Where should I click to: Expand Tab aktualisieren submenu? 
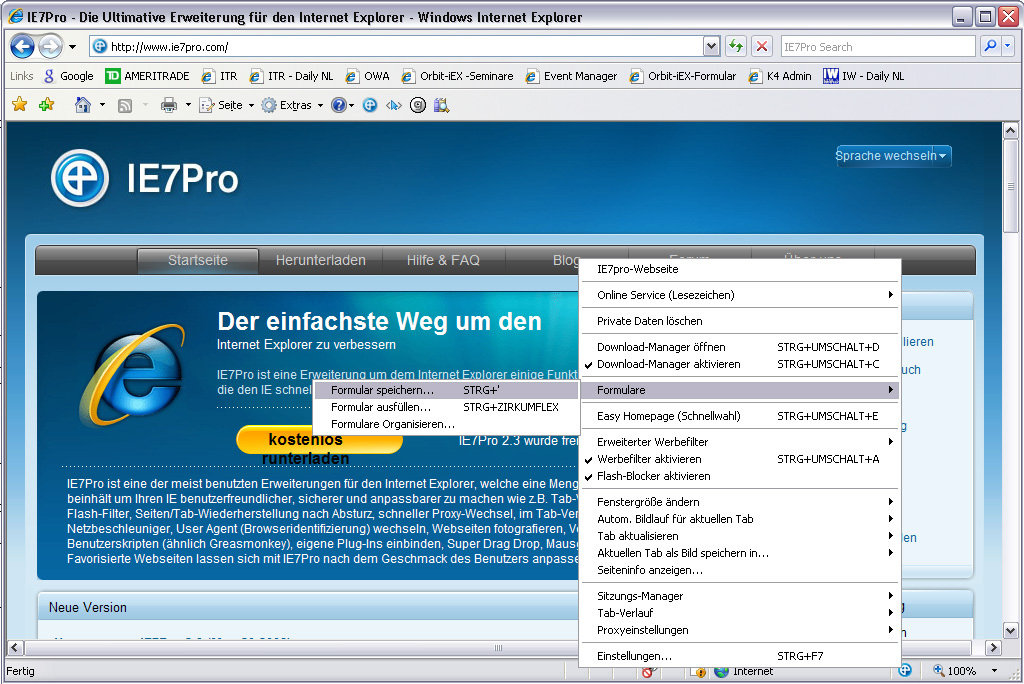click(x=738, y=536)
